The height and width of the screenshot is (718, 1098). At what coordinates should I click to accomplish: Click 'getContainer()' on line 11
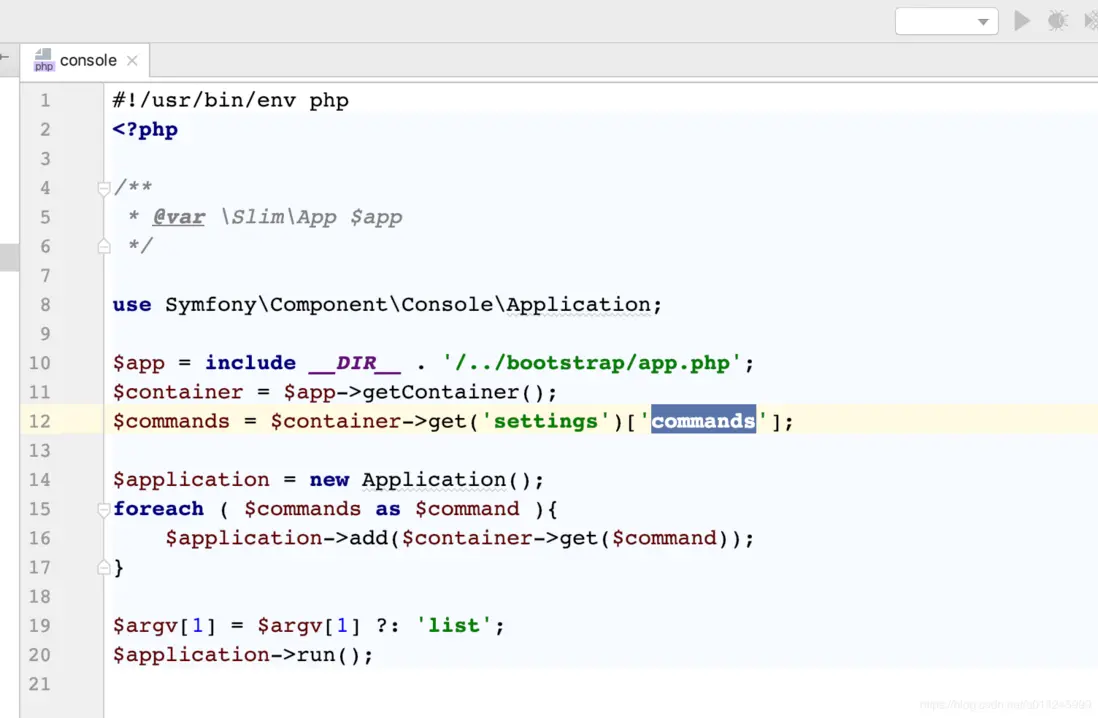(x=452, y=392)
